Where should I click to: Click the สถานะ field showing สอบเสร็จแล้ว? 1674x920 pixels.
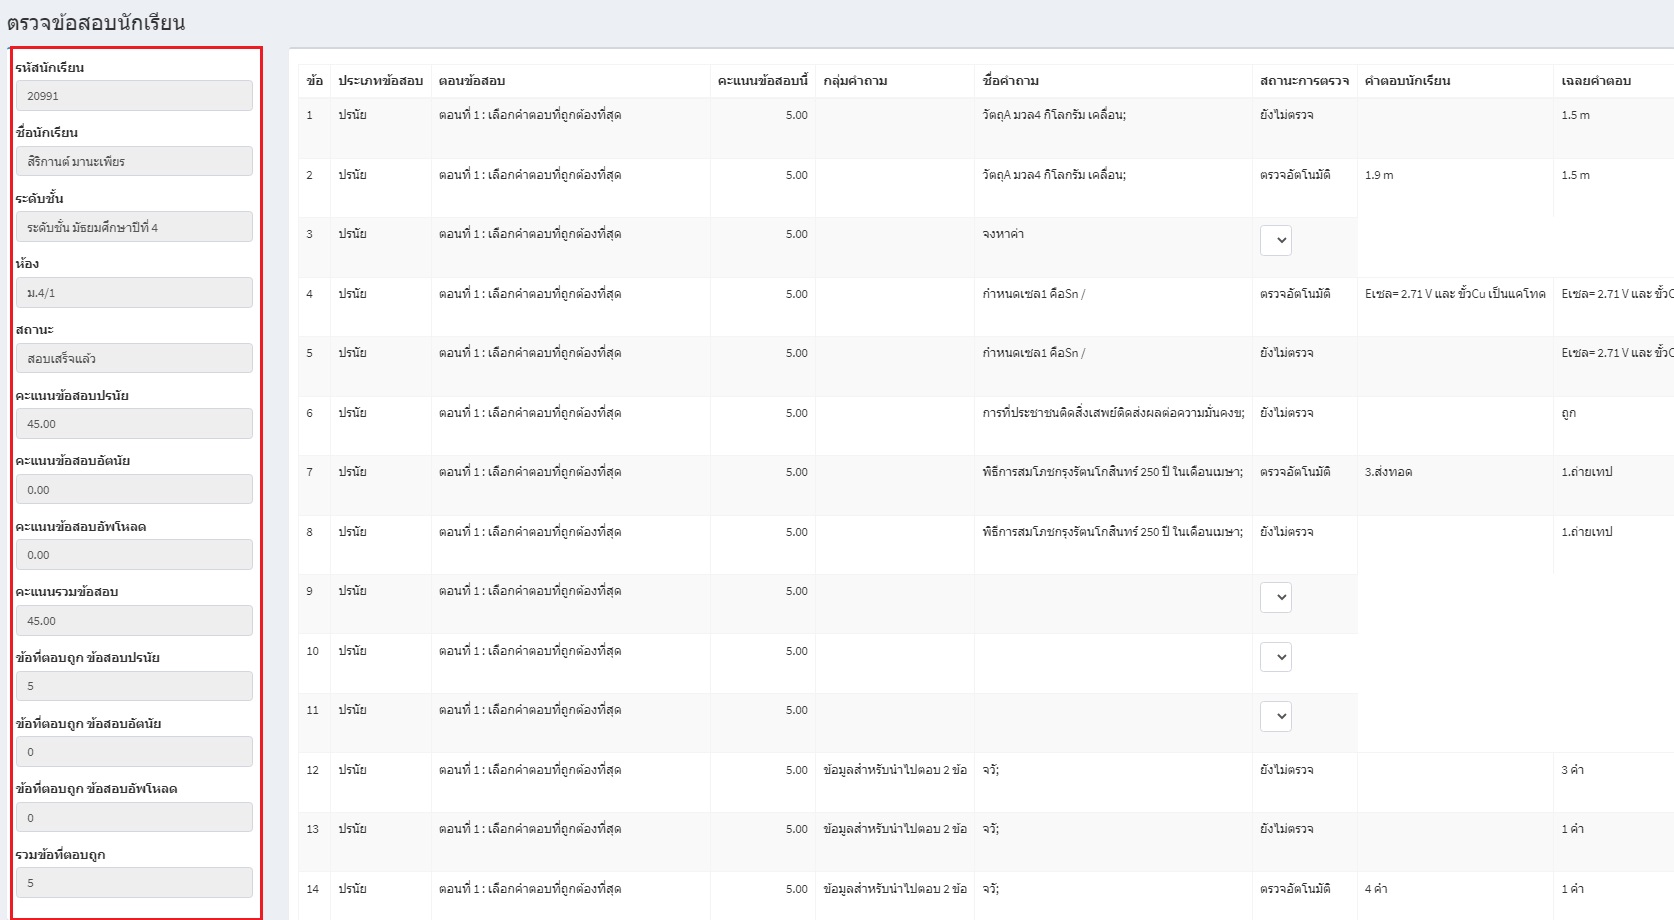pyautogui.click(x=134, y=358)
